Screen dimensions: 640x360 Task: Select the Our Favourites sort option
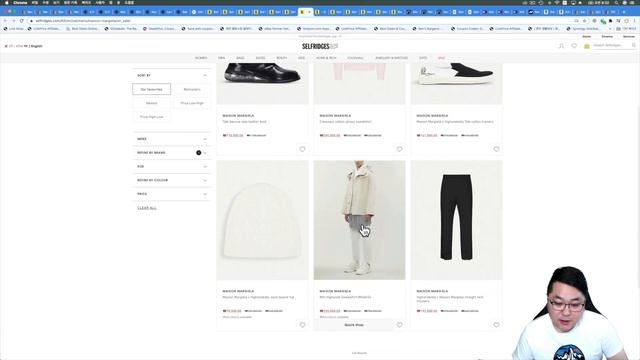[151, 89]
